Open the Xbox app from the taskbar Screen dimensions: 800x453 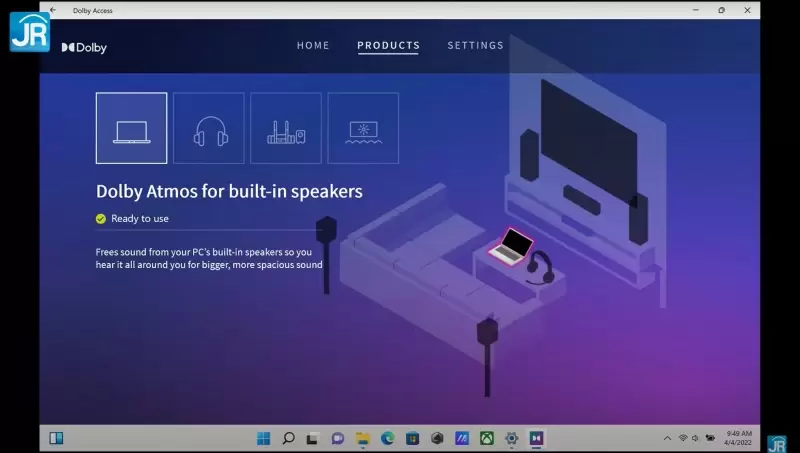487,438
